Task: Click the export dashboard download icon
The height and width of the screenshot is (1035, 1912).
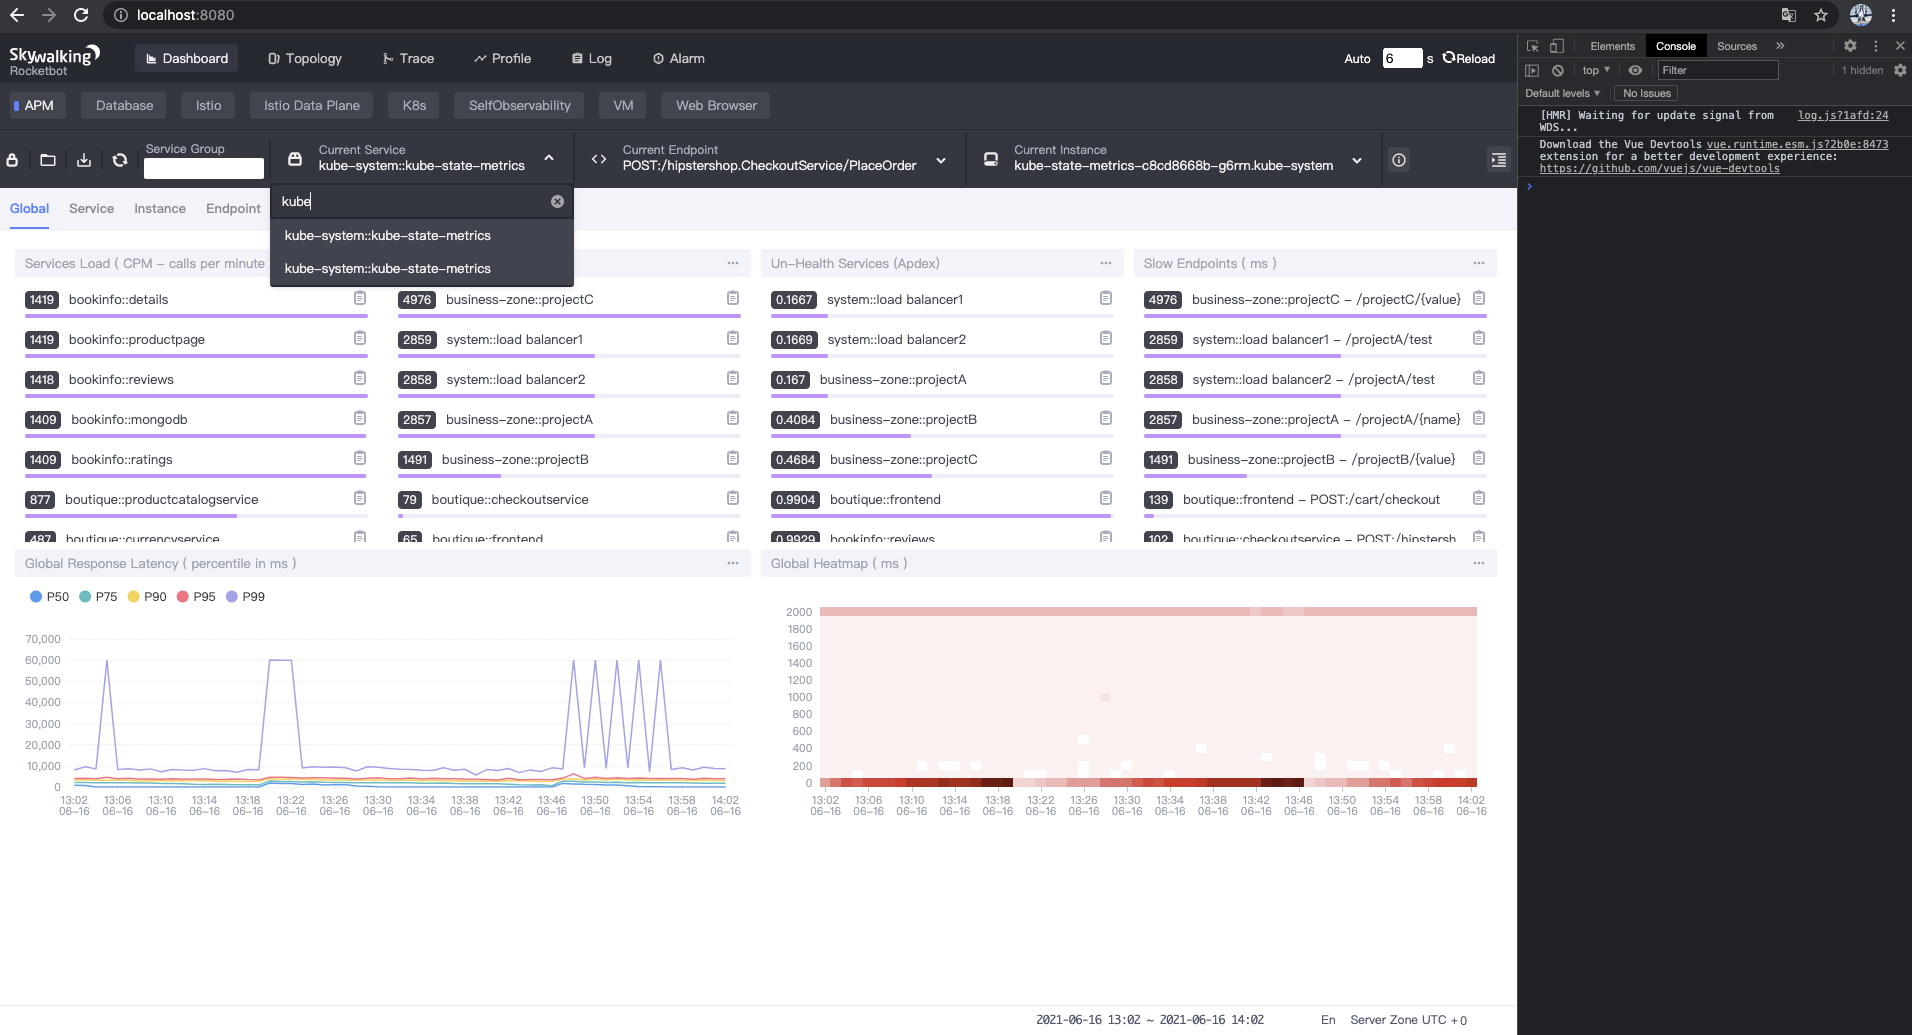Action: click(84, 160)
